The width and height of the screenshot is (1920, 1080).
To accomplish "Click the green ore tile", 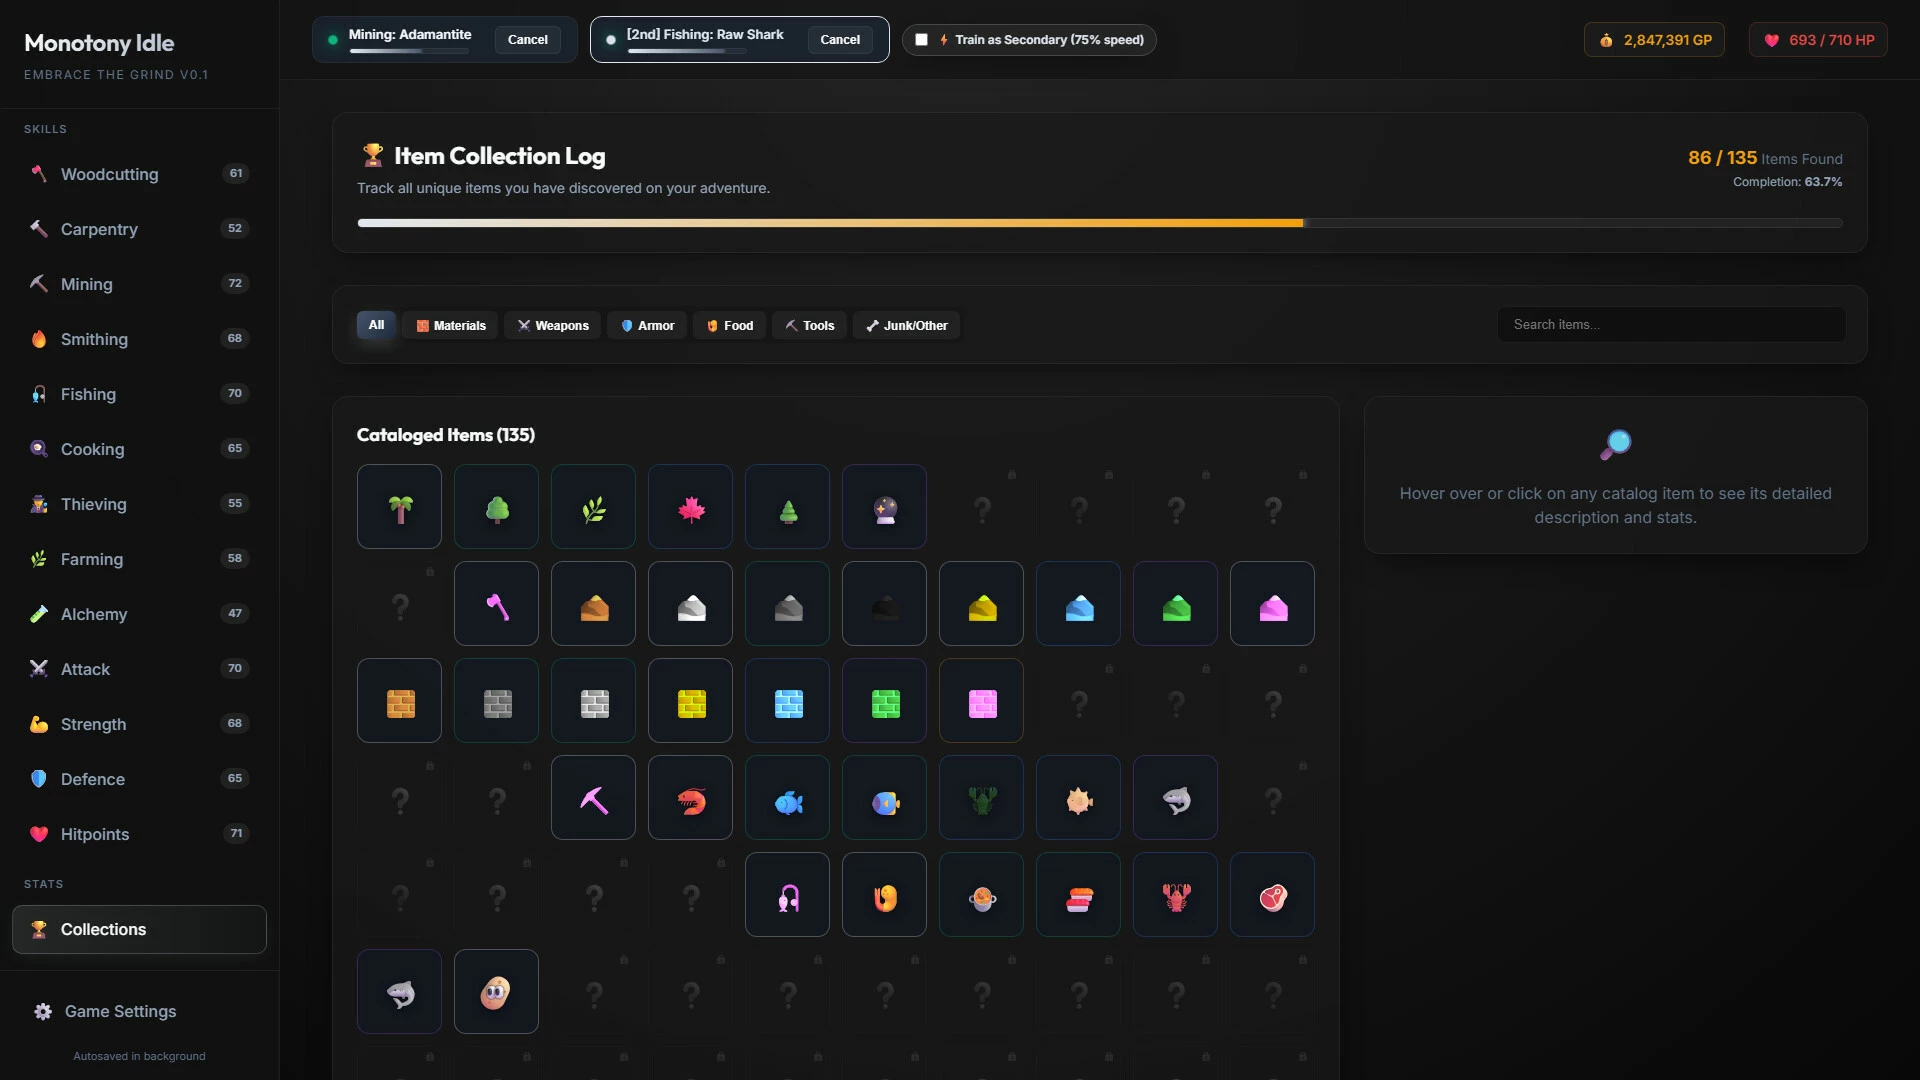I will (x=1175, y=603).
